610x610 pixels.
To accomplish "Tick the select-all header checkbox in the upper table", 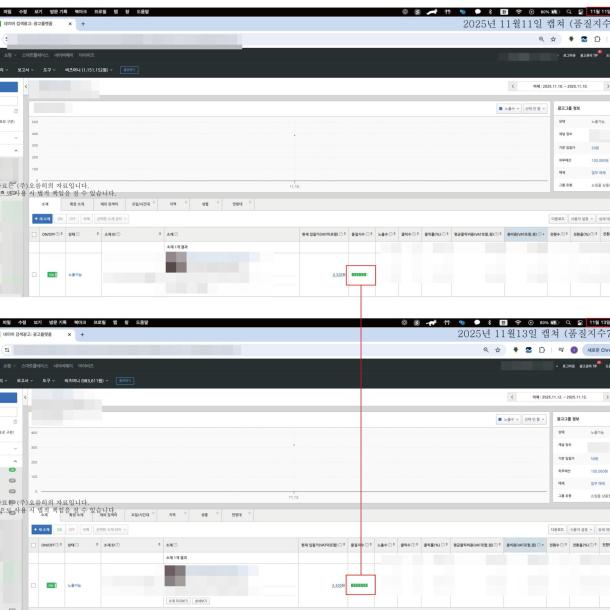I will coord(35,234).
